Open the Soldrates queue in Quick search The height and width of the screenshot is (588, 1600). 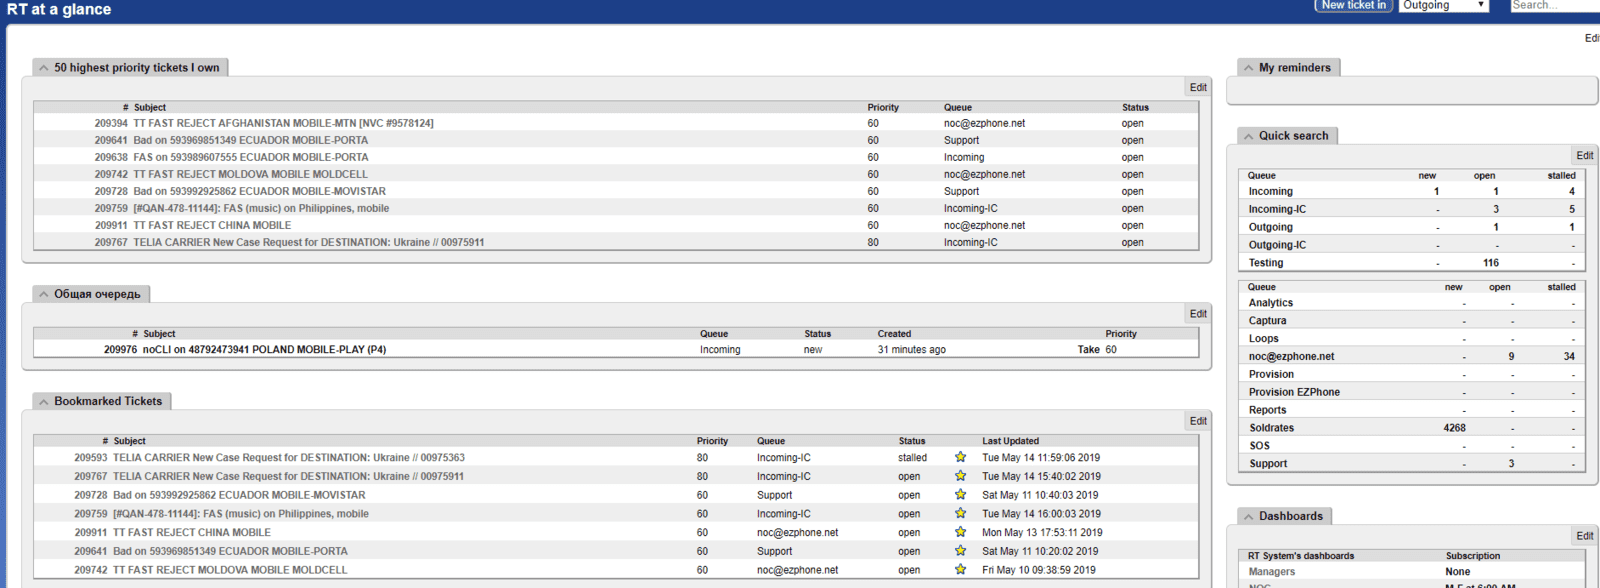point(1271,428)
